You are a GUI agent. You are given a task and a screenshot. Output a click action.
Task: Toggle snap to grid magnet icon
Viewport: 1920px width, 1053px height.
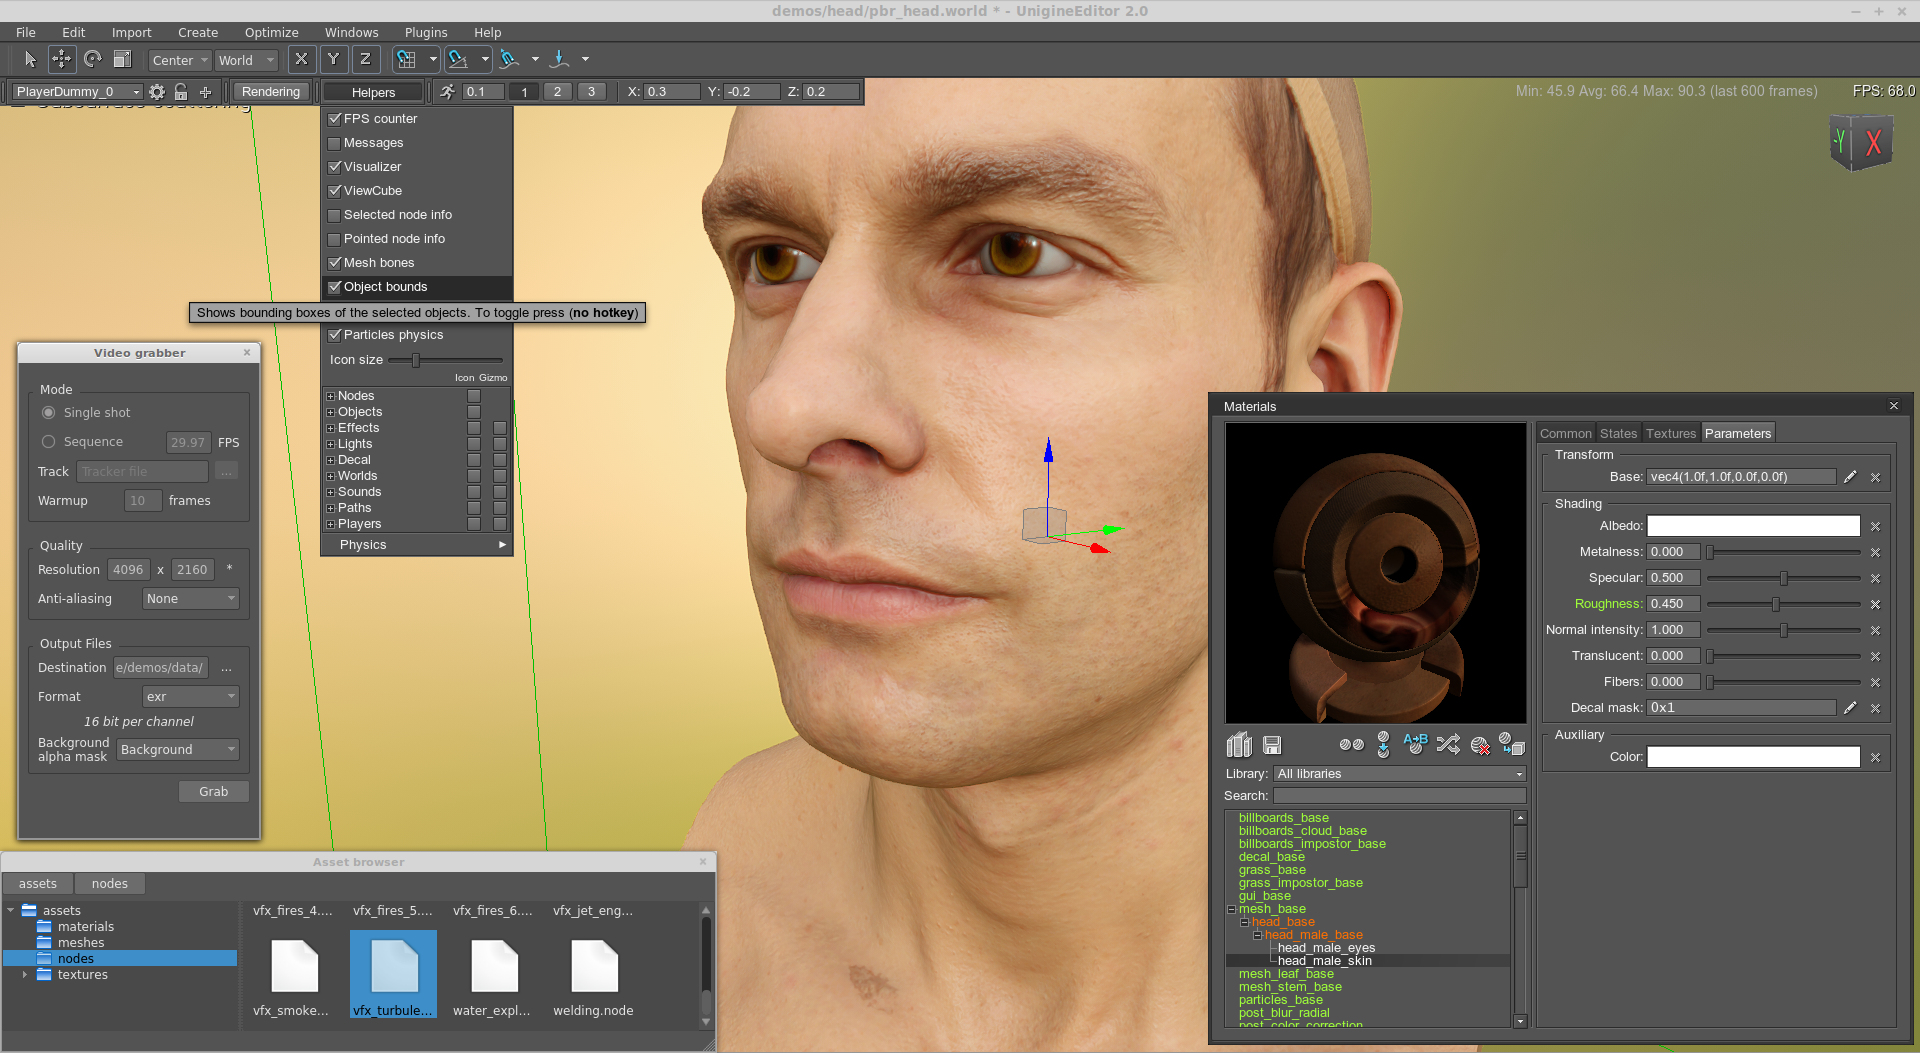[406, 60]
